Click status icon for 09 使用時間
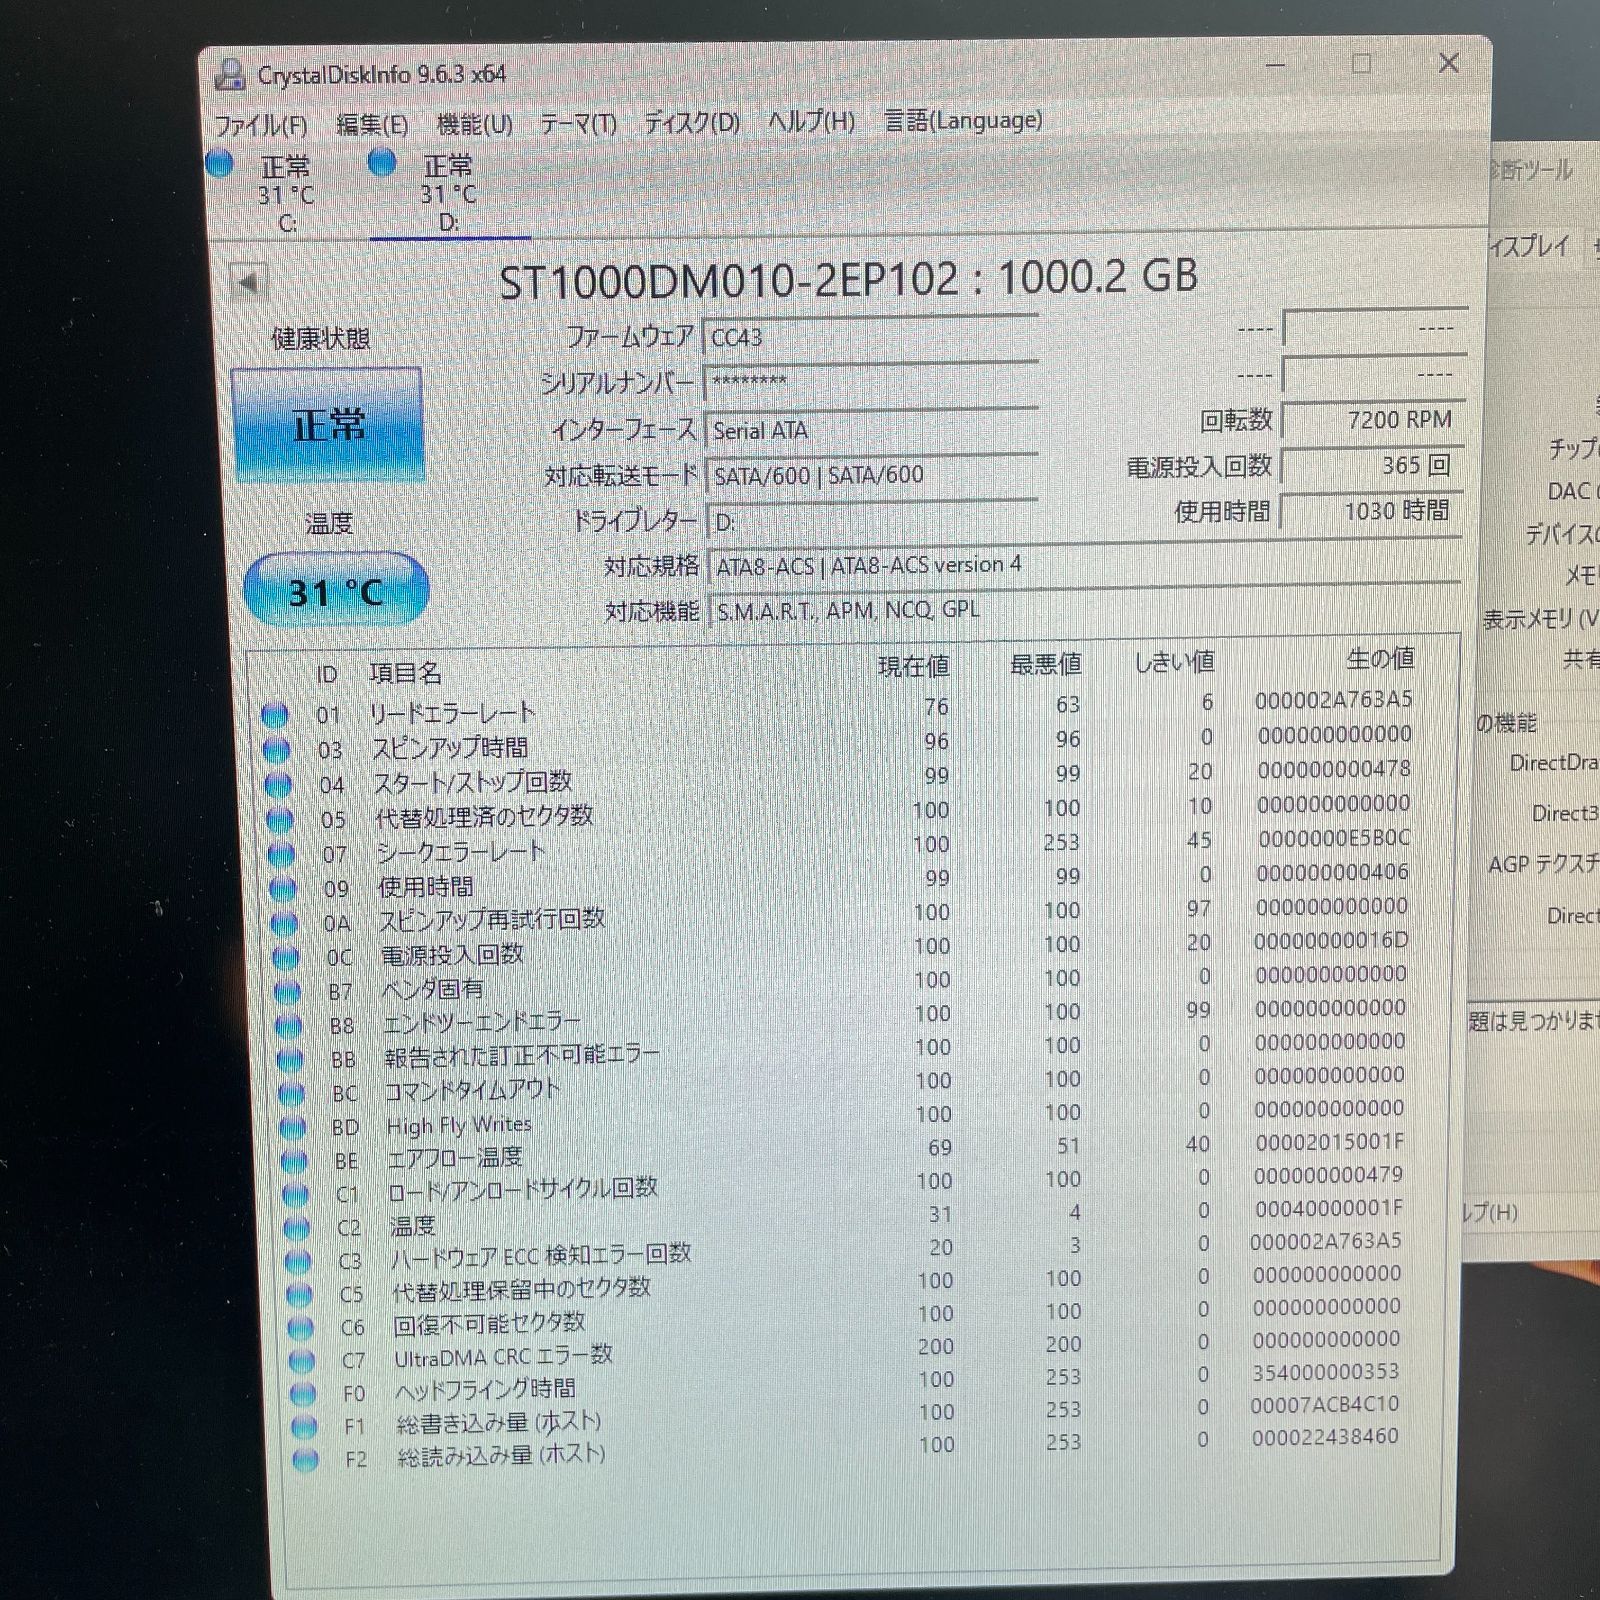Image resolution: width=1600 pixels, height=1600 pixels. point(283,888)
